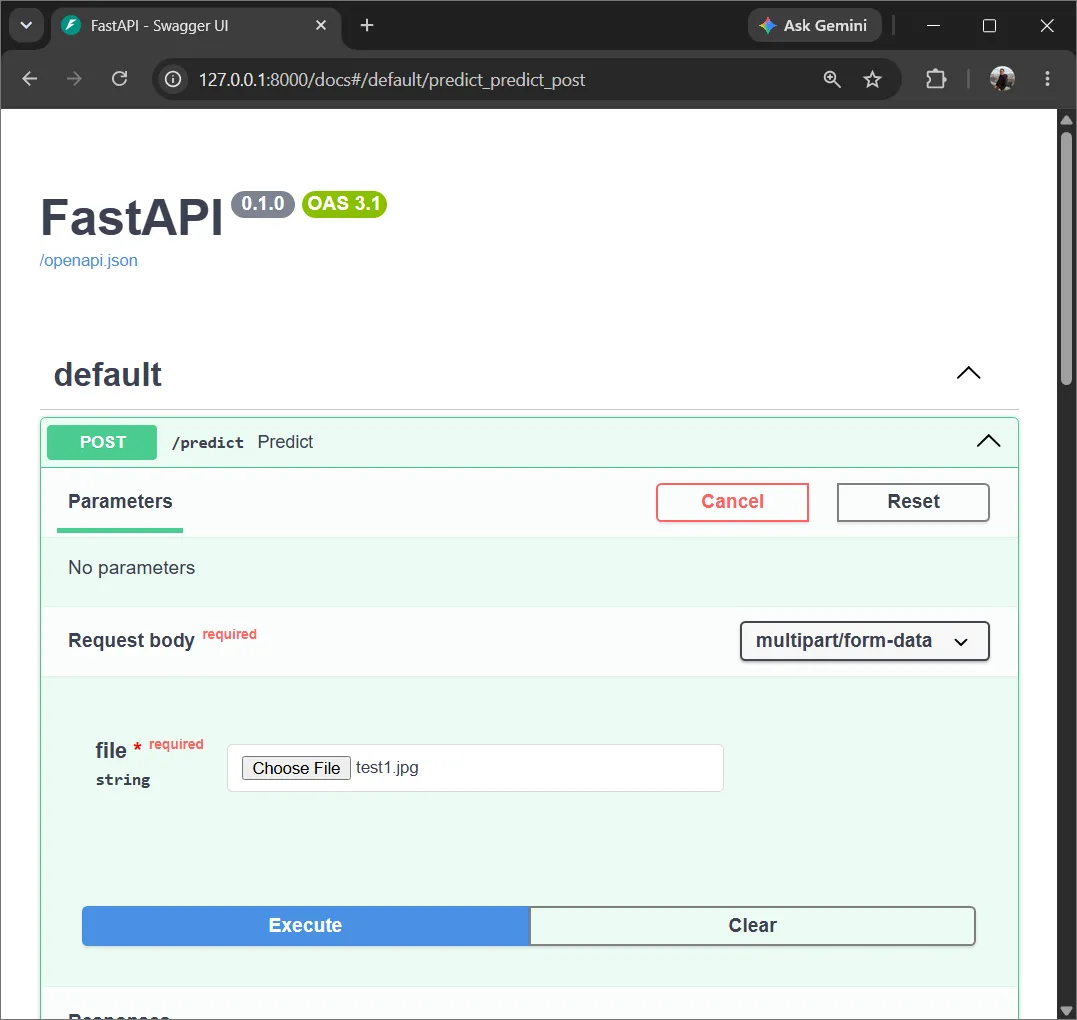Screen dimensions: 1077x1020
Task: Open the multipart/form-data content type dropdown
Action: click(864, 641)
